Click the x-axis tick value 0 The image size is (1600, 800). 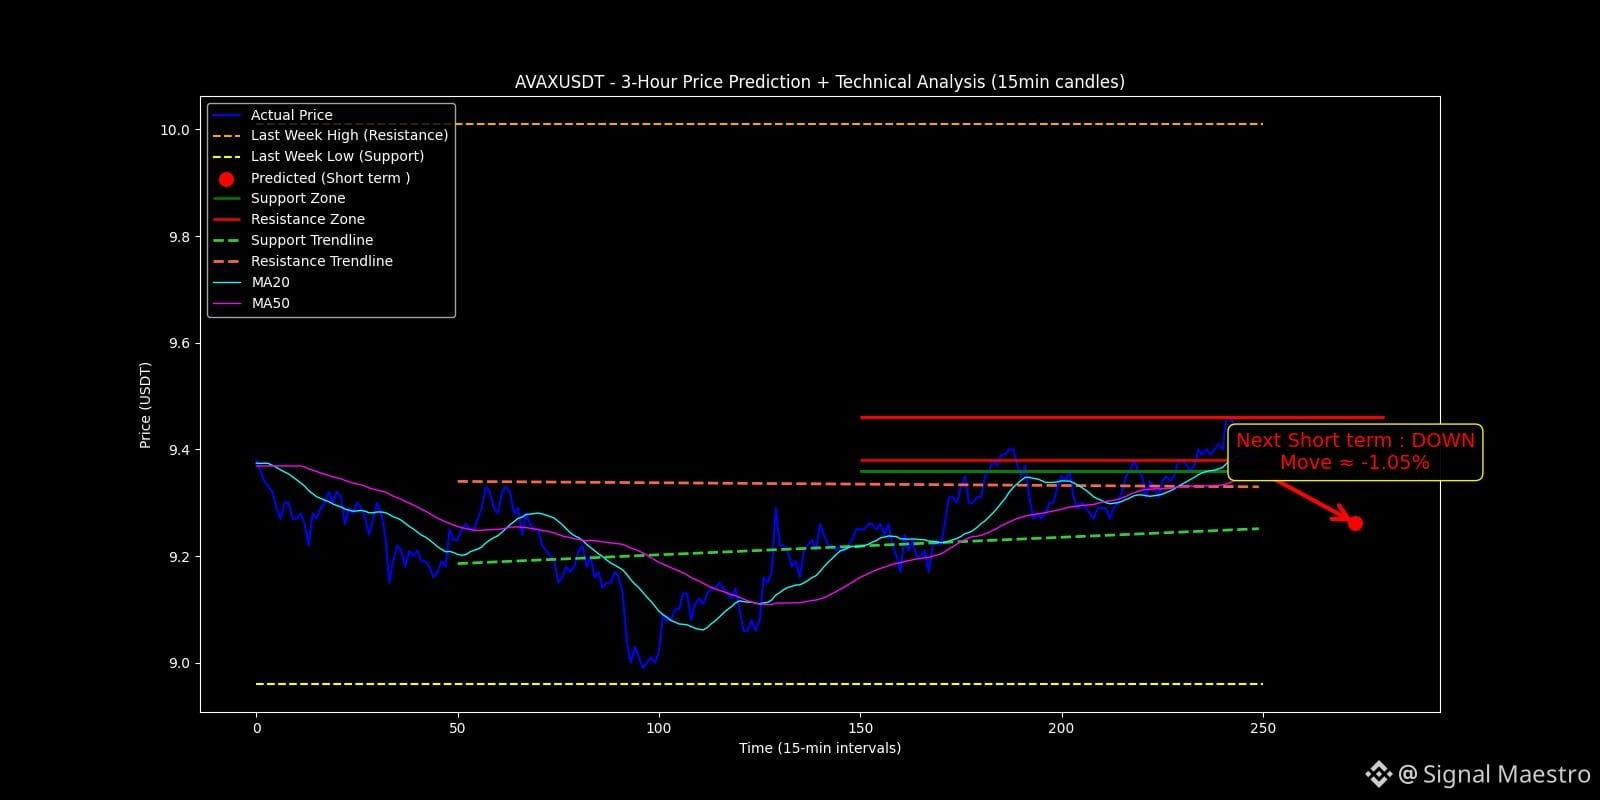[x=257, y=728]
